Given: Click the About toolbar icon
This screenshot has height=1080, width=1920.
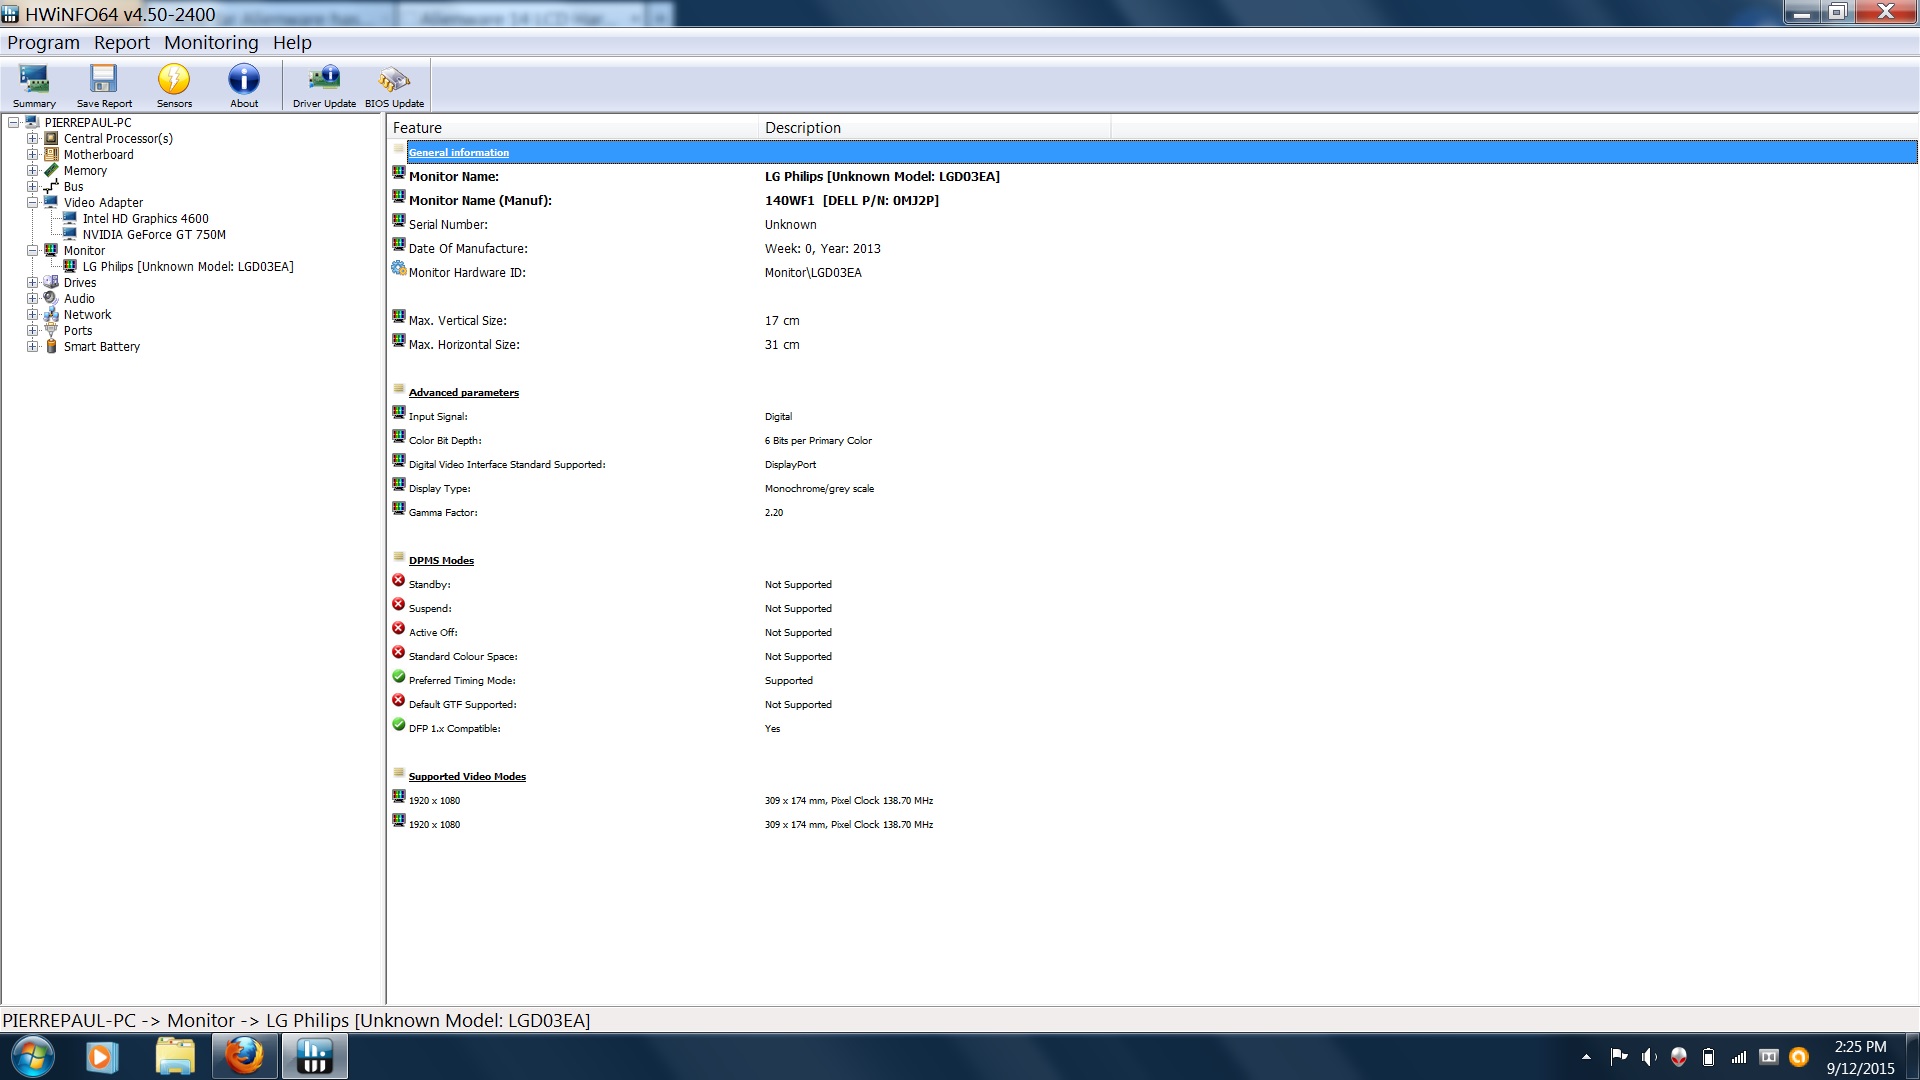Looking at the screenshot, I should click(244, 85).
